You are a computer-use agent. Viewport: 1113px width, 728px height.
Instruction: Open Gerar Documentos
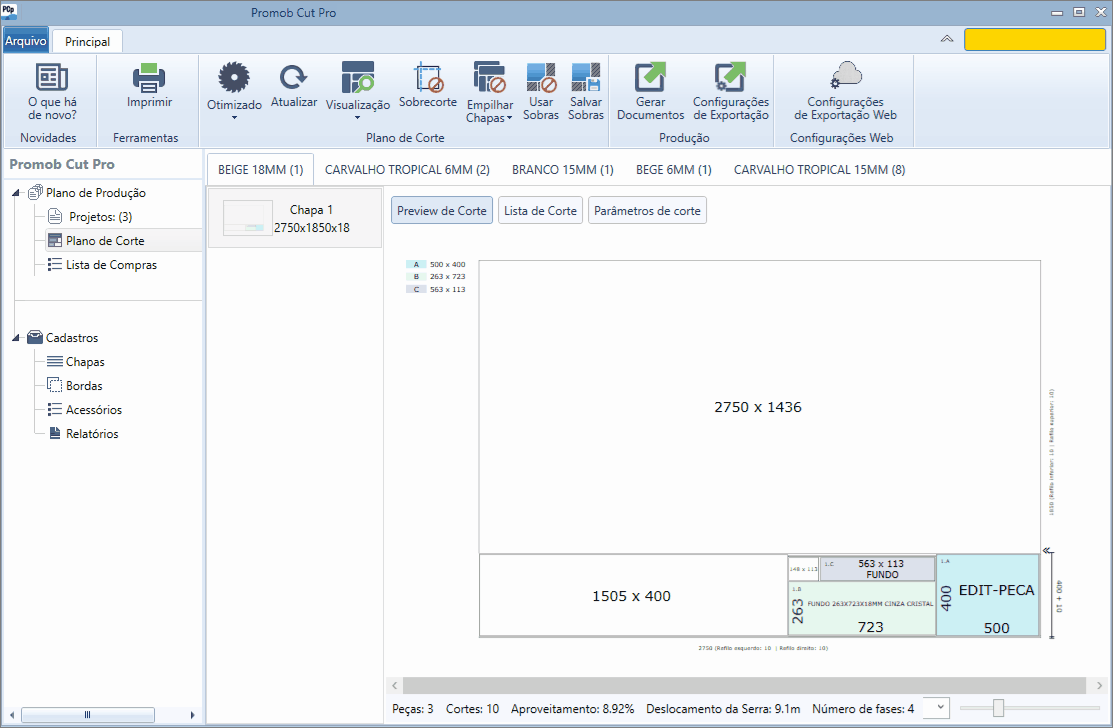coord(650,77)
